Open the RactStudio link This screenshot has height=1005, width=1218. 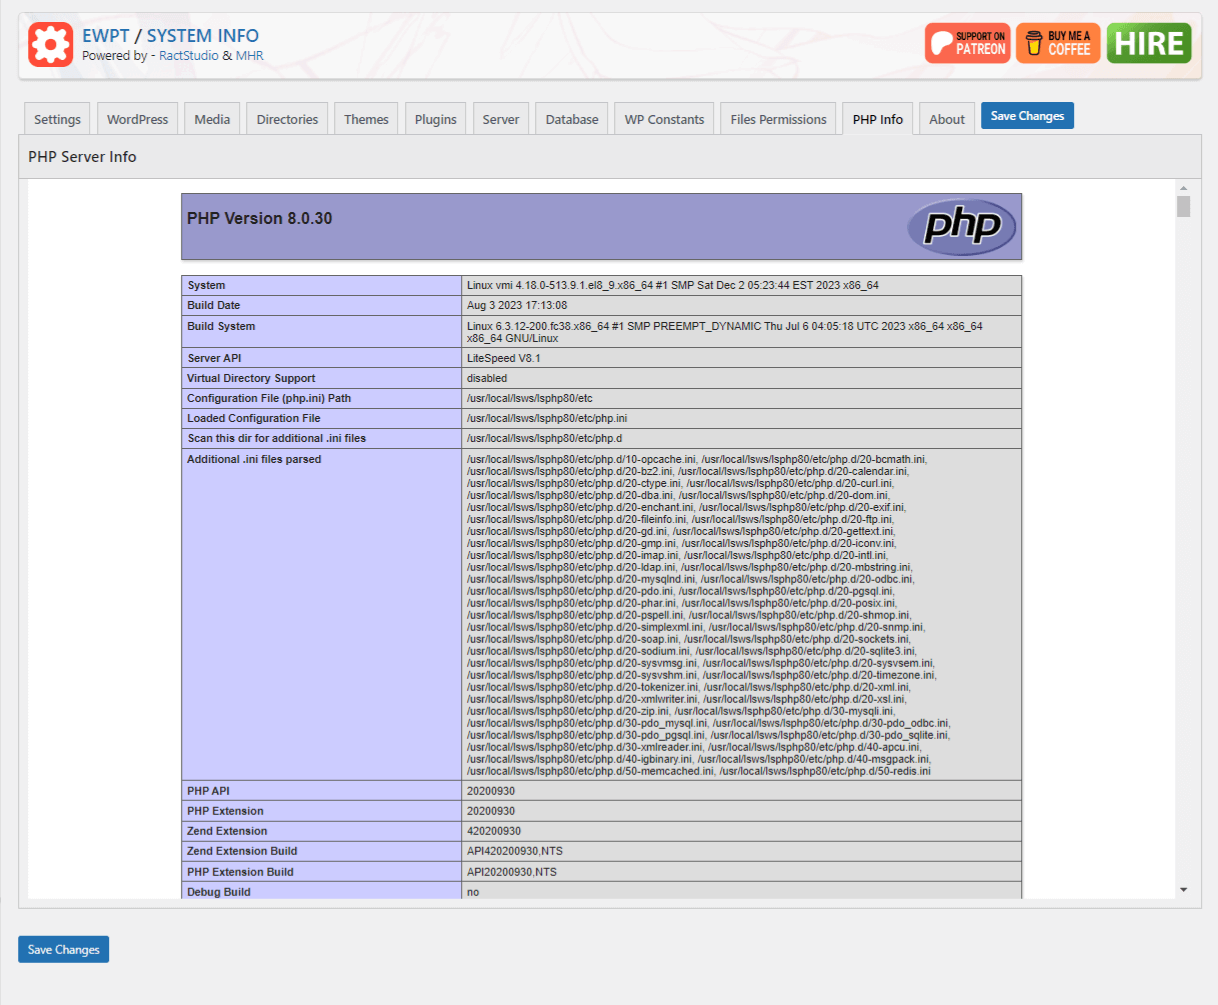189,56
